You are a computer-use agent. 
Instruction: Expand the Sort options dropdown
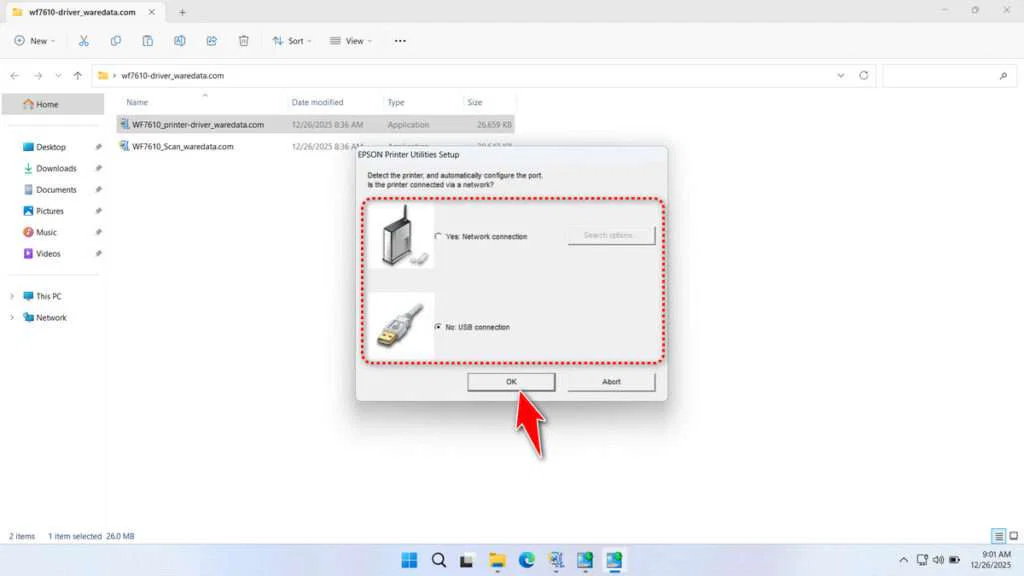point(292,41)
